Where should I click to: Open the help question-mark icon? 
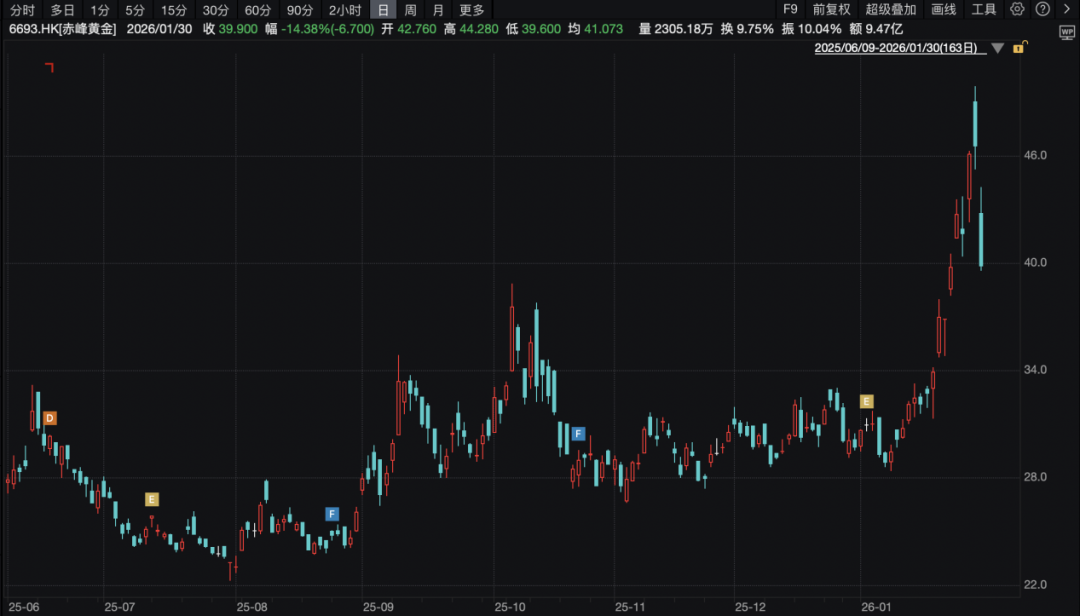click(x=1043, y=10)
